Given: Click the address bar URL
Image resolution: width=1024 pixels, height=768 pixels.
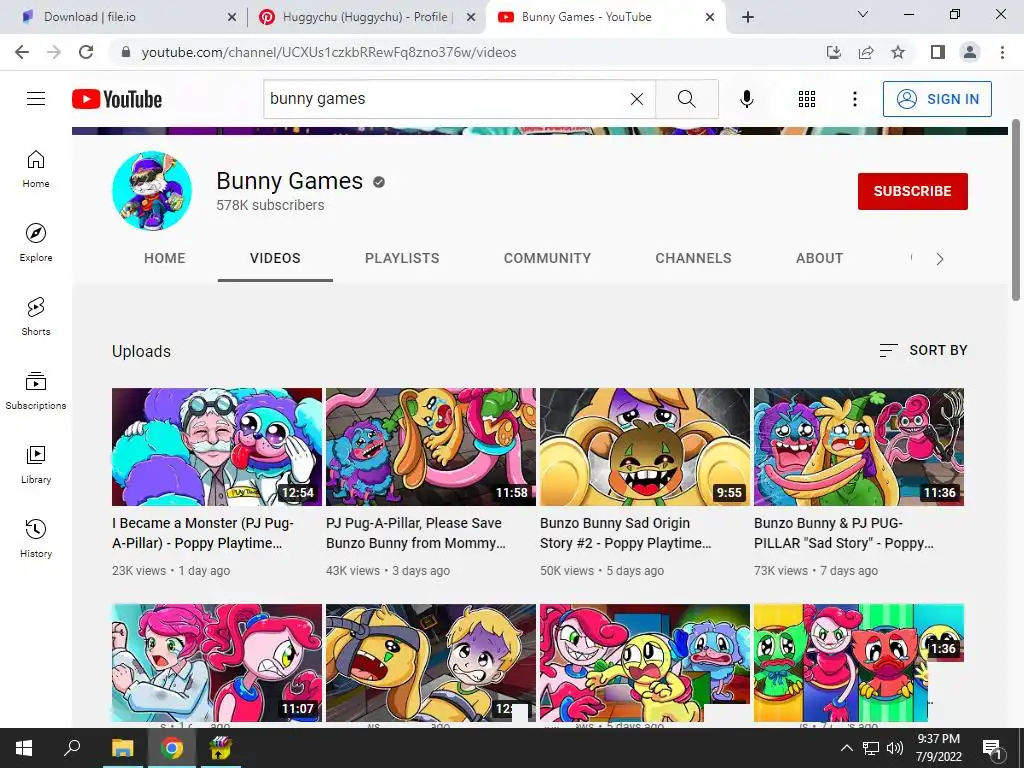Looking at the screenshot, I should (x=328, y=52).
